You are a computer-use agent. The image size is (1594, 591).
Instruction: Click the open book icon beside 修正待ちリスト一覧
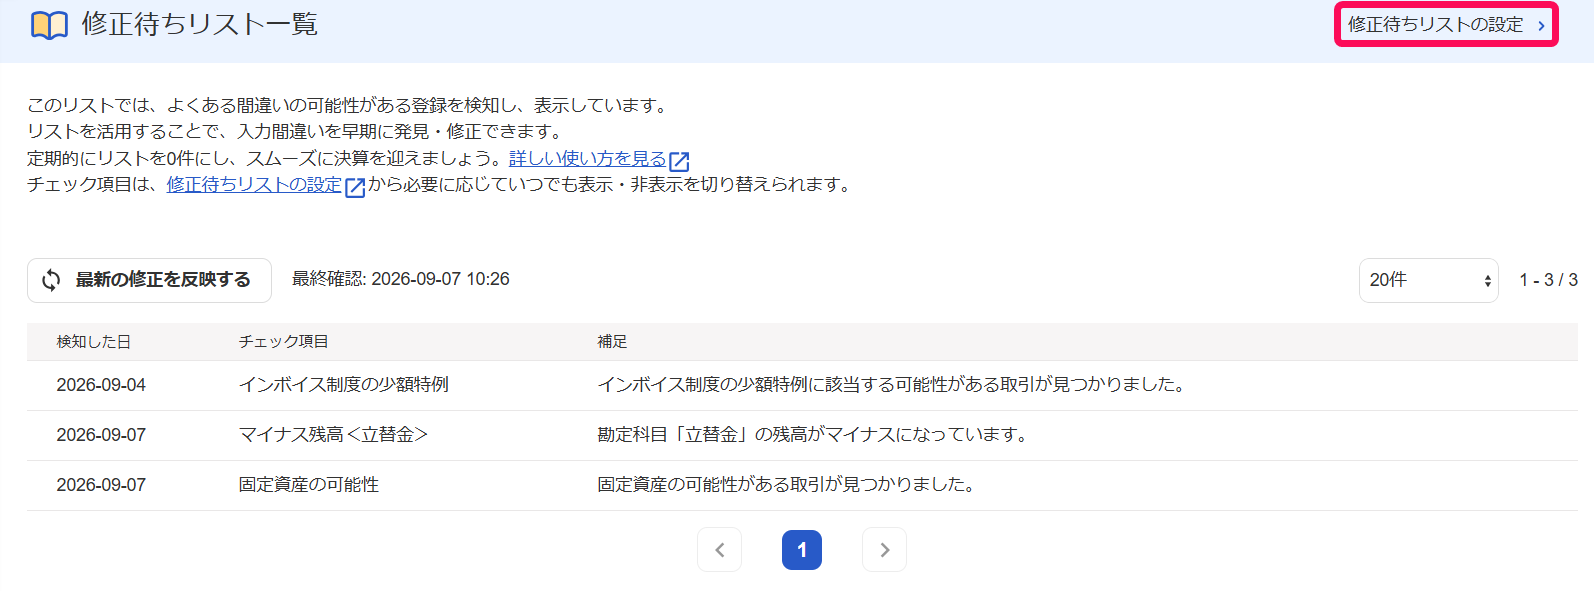49,25
